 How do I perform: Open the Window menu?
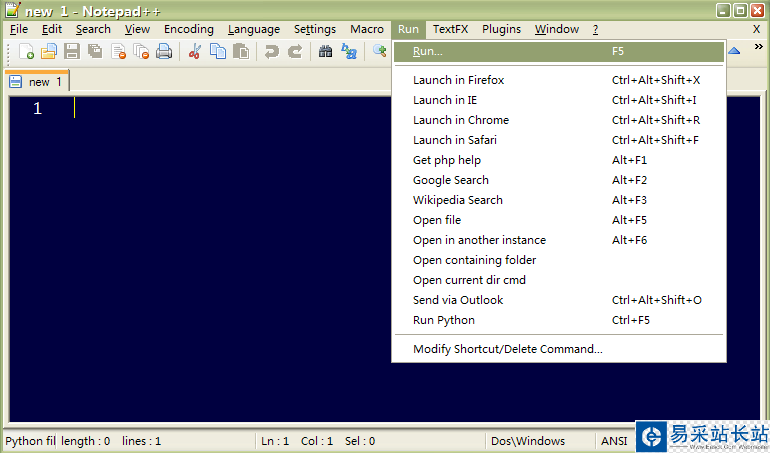[x=557, y=29]
